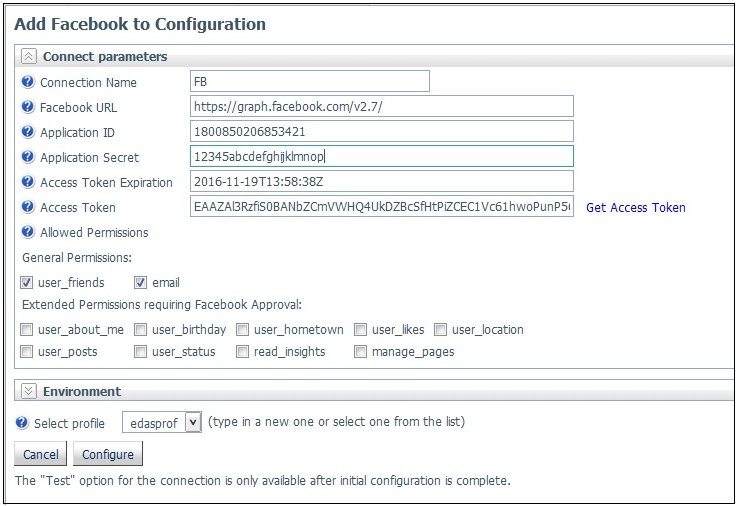Viewport: 737px width, 506px height.
Task: Tick the user_likes checkbox
Action: (360, 329)
